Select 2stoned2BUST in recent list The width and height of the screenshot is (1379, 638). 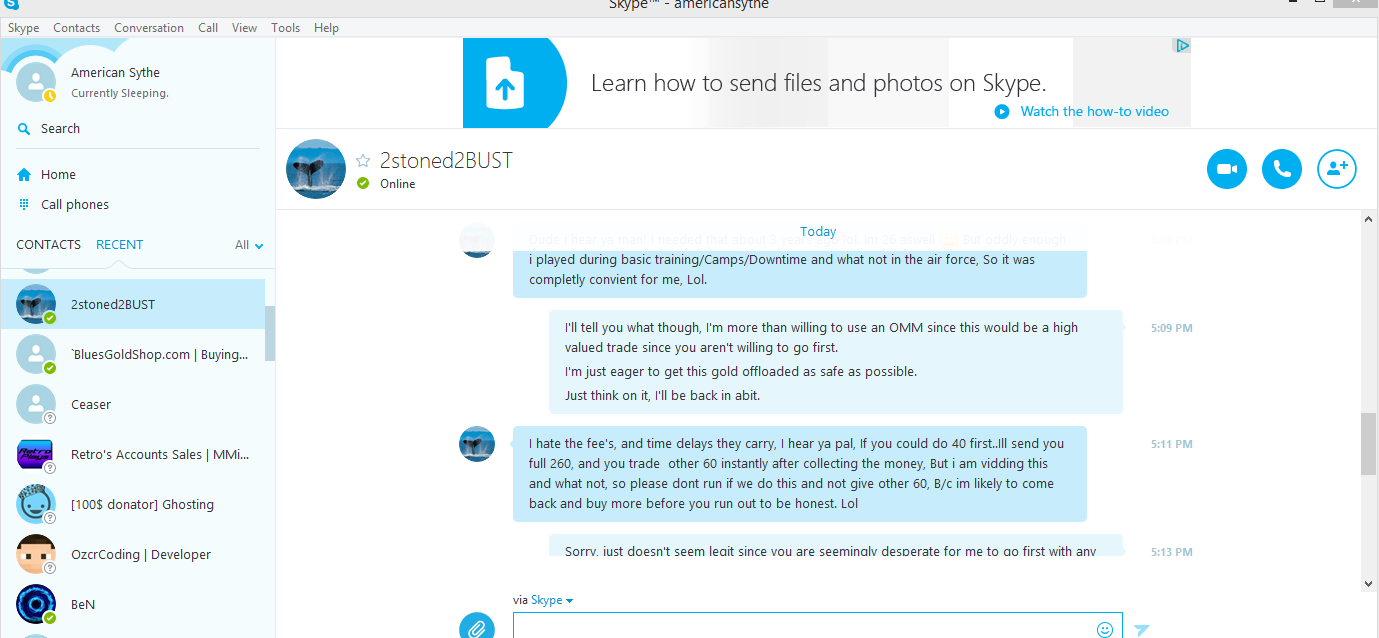[133, 304]
